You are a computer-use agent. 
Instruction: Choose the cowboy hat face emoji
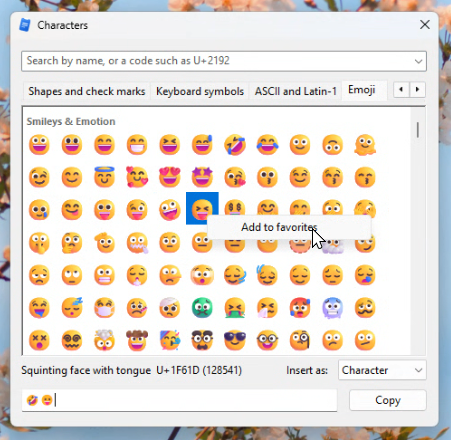click(137, 340)
